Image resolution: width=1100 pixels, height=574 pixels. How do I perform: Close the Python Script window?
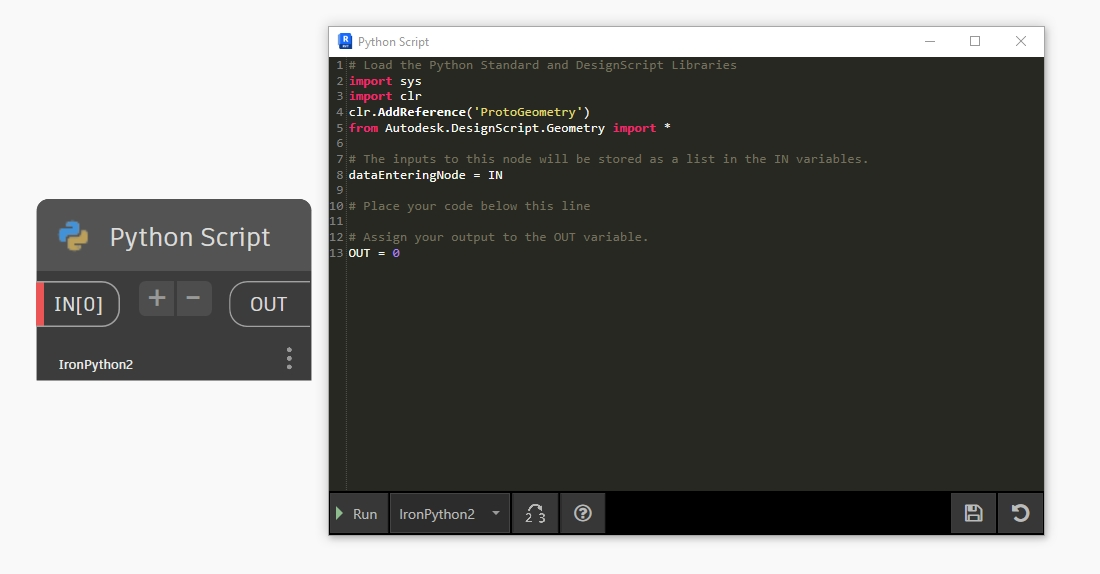point(1021,41)
